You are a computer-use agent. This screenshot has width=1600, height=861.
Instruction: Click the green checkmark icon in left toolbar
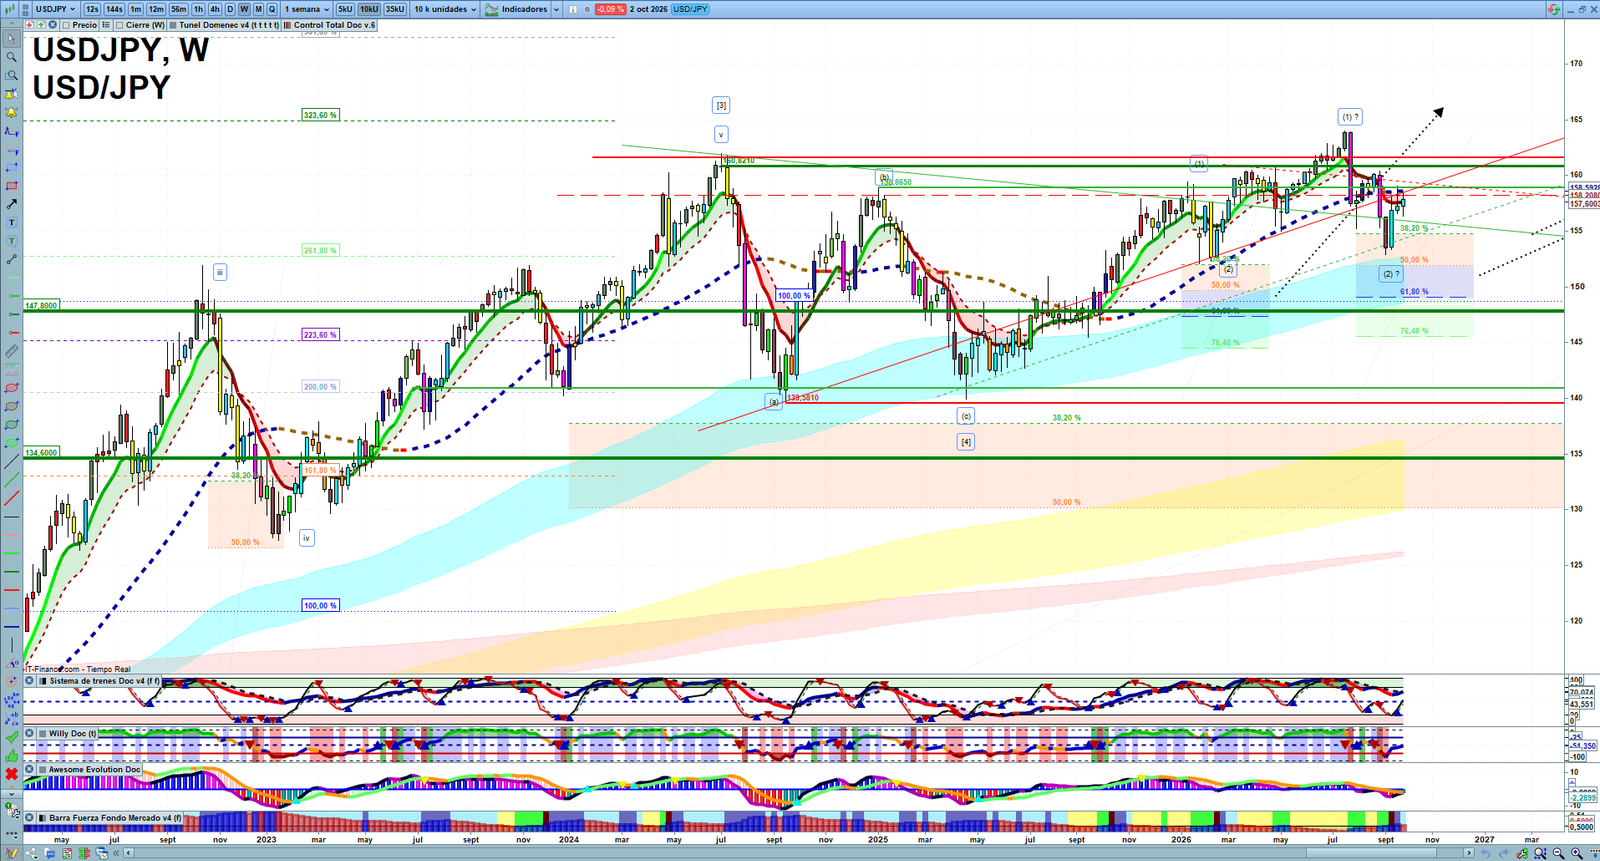[x=11, y=737]
